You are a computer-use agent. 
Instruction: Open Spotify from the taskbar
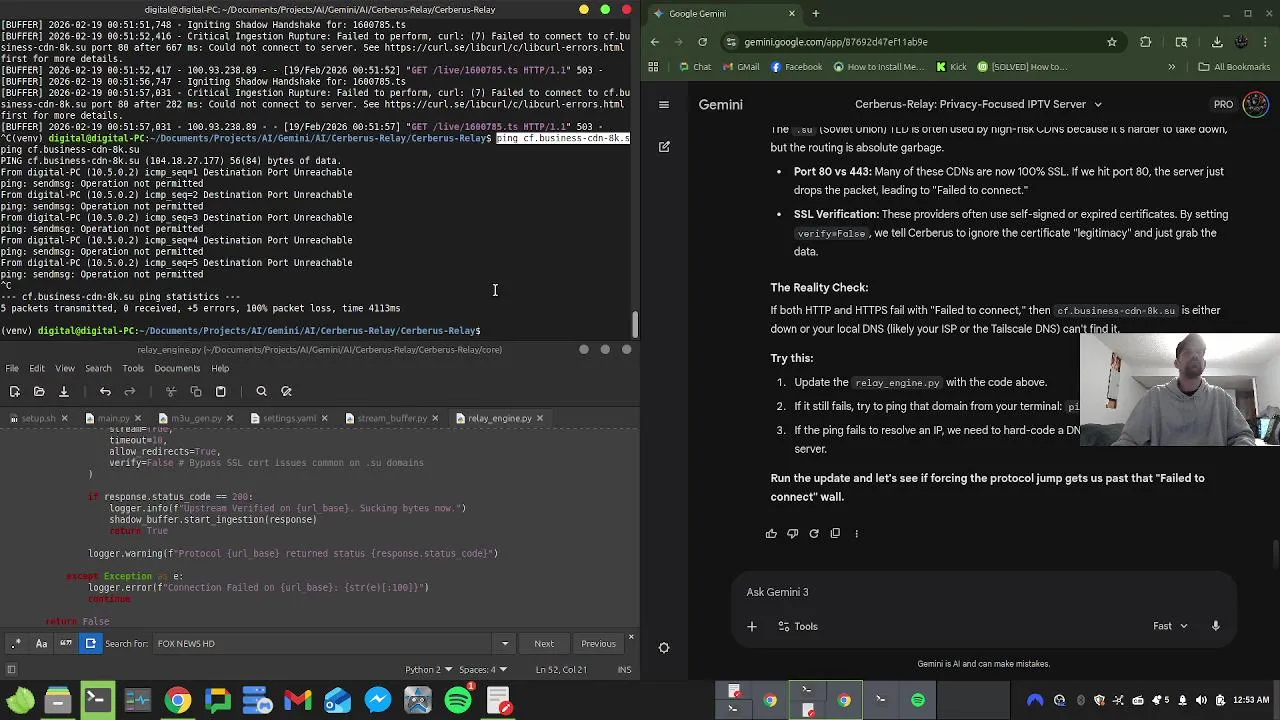[458, 700]
